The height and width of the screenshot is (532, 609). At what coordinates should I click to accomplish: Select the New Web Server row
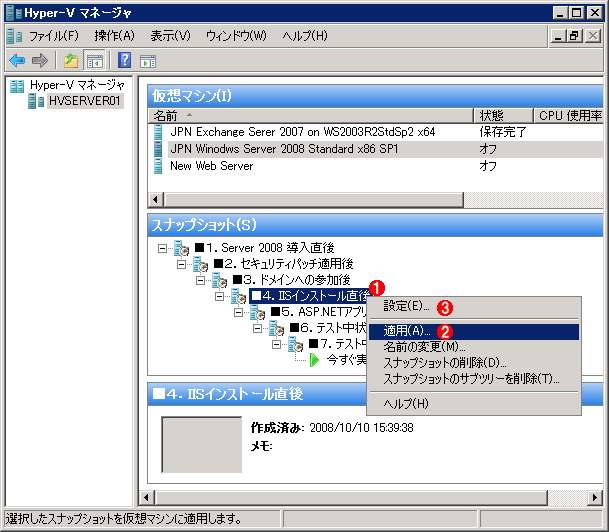(x=376, y=166)
